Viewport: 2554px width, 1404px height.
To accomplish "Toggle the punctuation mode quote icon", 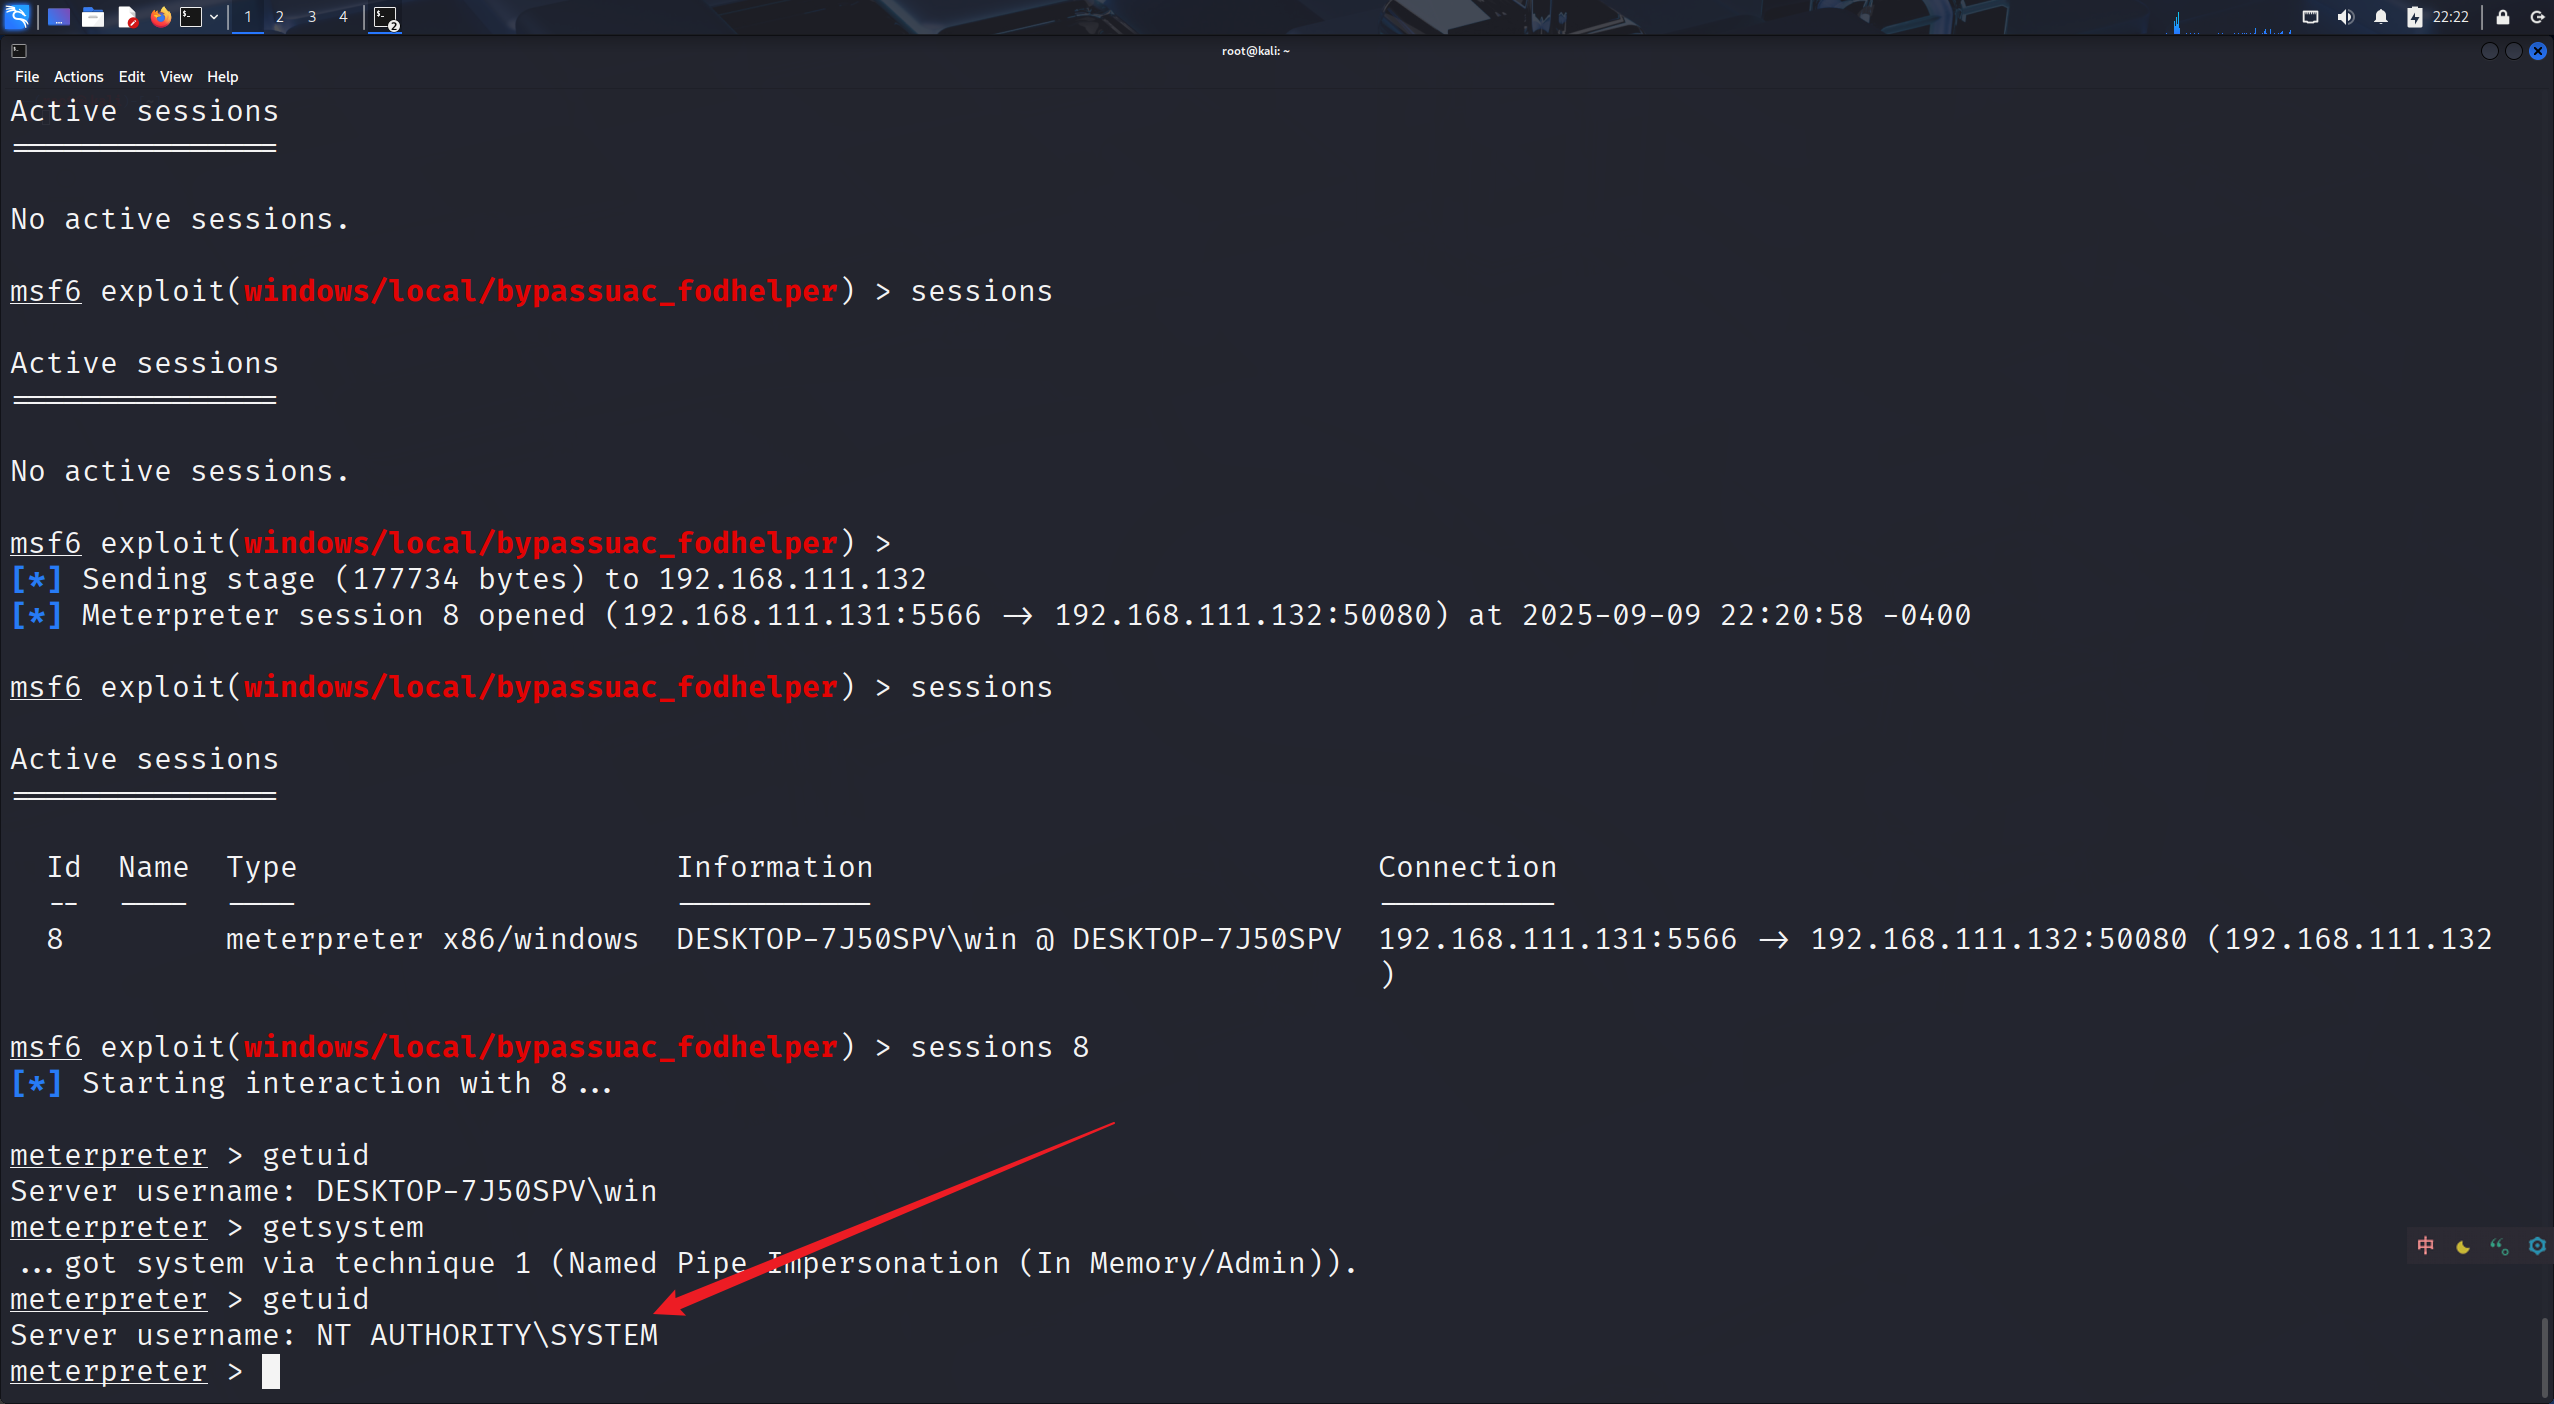I will [x=2499, y=1246].
